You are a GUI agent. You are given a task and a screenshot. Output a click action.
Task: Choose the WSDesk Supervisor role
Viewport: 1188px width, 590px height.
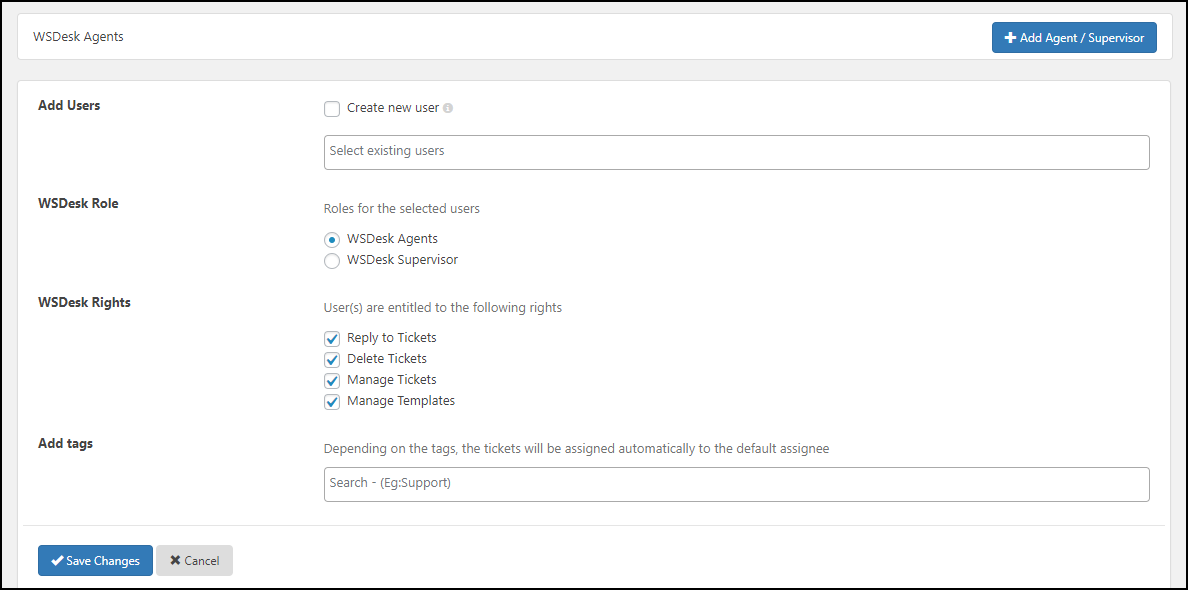(x=332, y=261)
